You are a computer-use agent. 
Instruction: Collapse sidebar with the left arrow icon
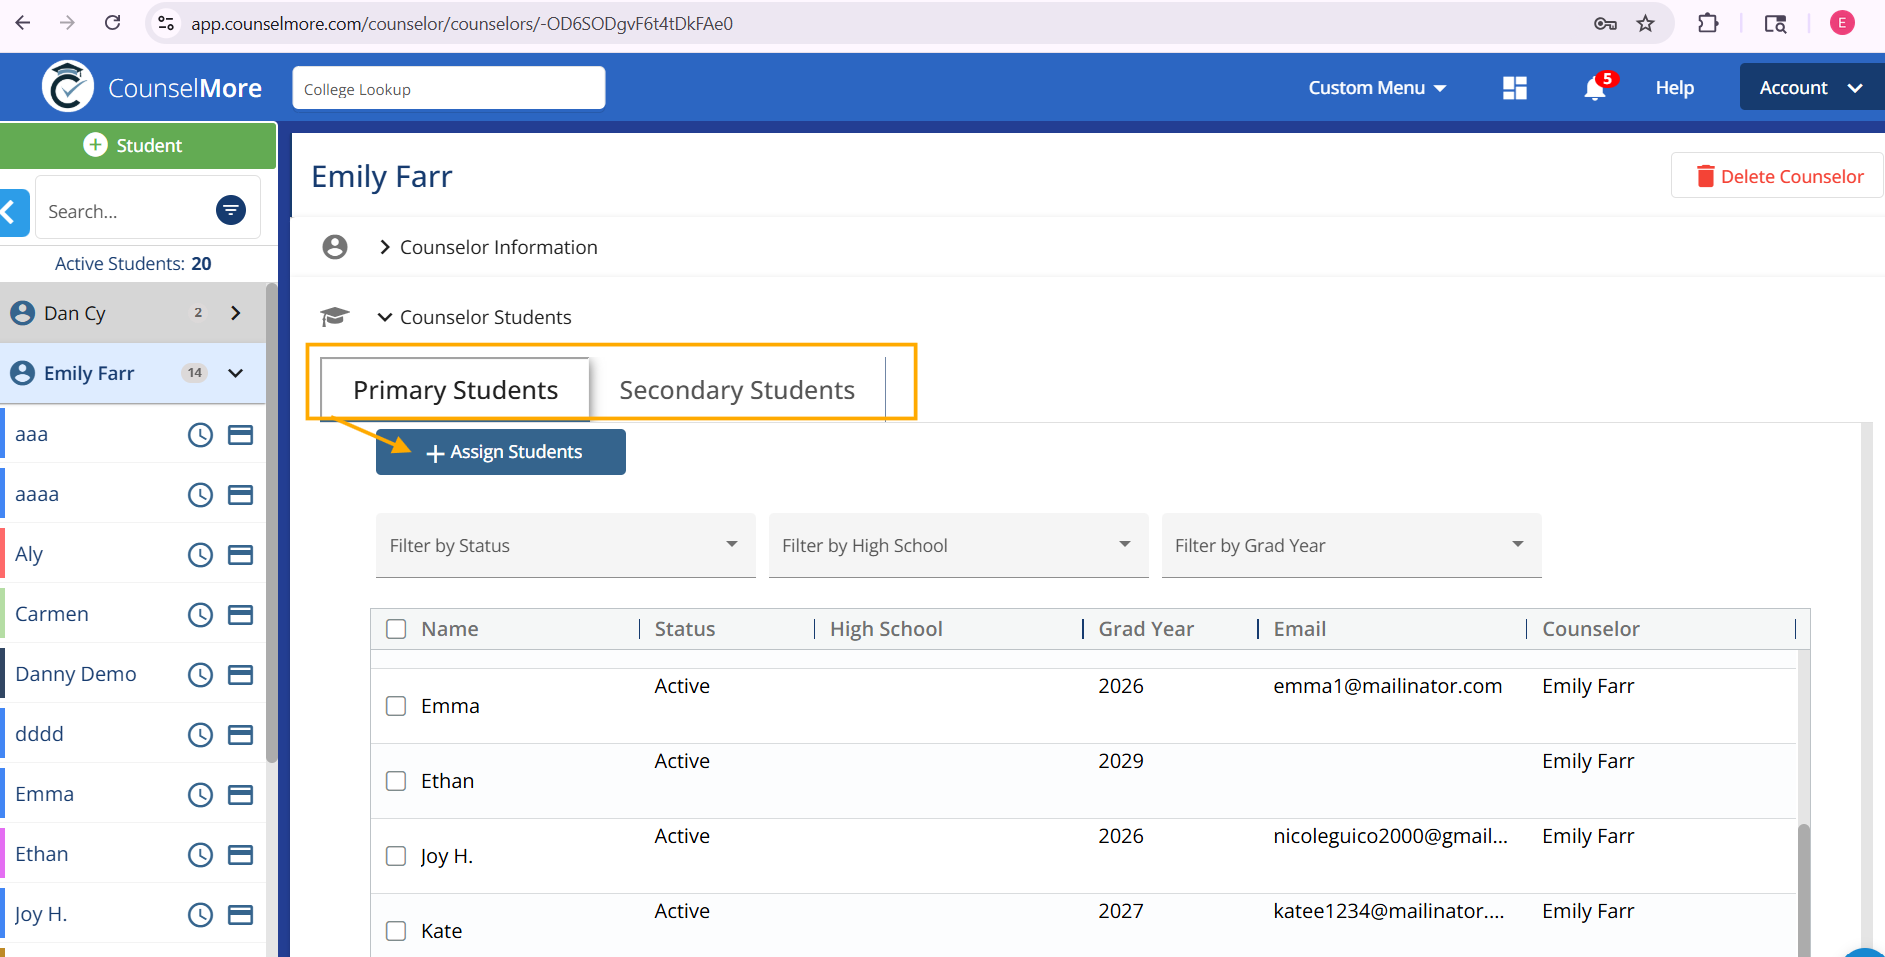[x=12, y=211]
